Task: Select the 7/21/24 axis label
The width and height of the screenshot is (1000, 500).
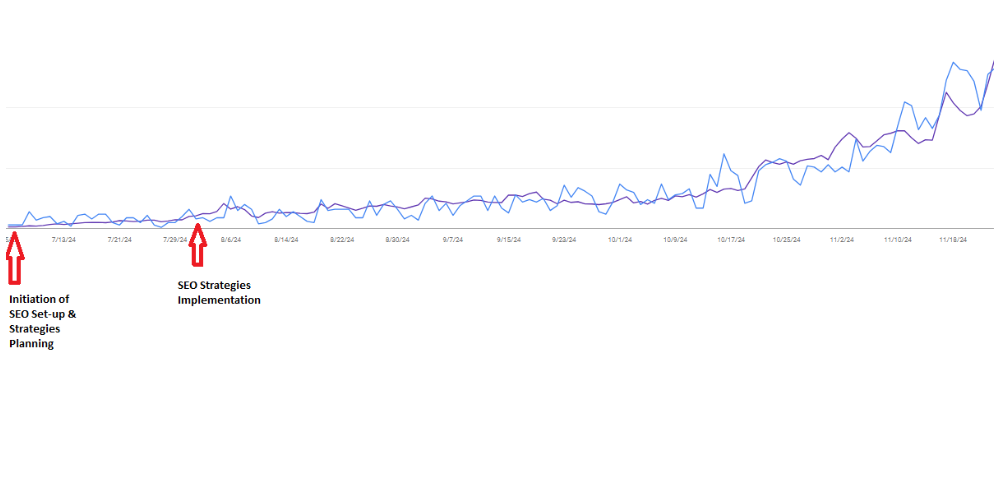Action: (x=119, y=240)
